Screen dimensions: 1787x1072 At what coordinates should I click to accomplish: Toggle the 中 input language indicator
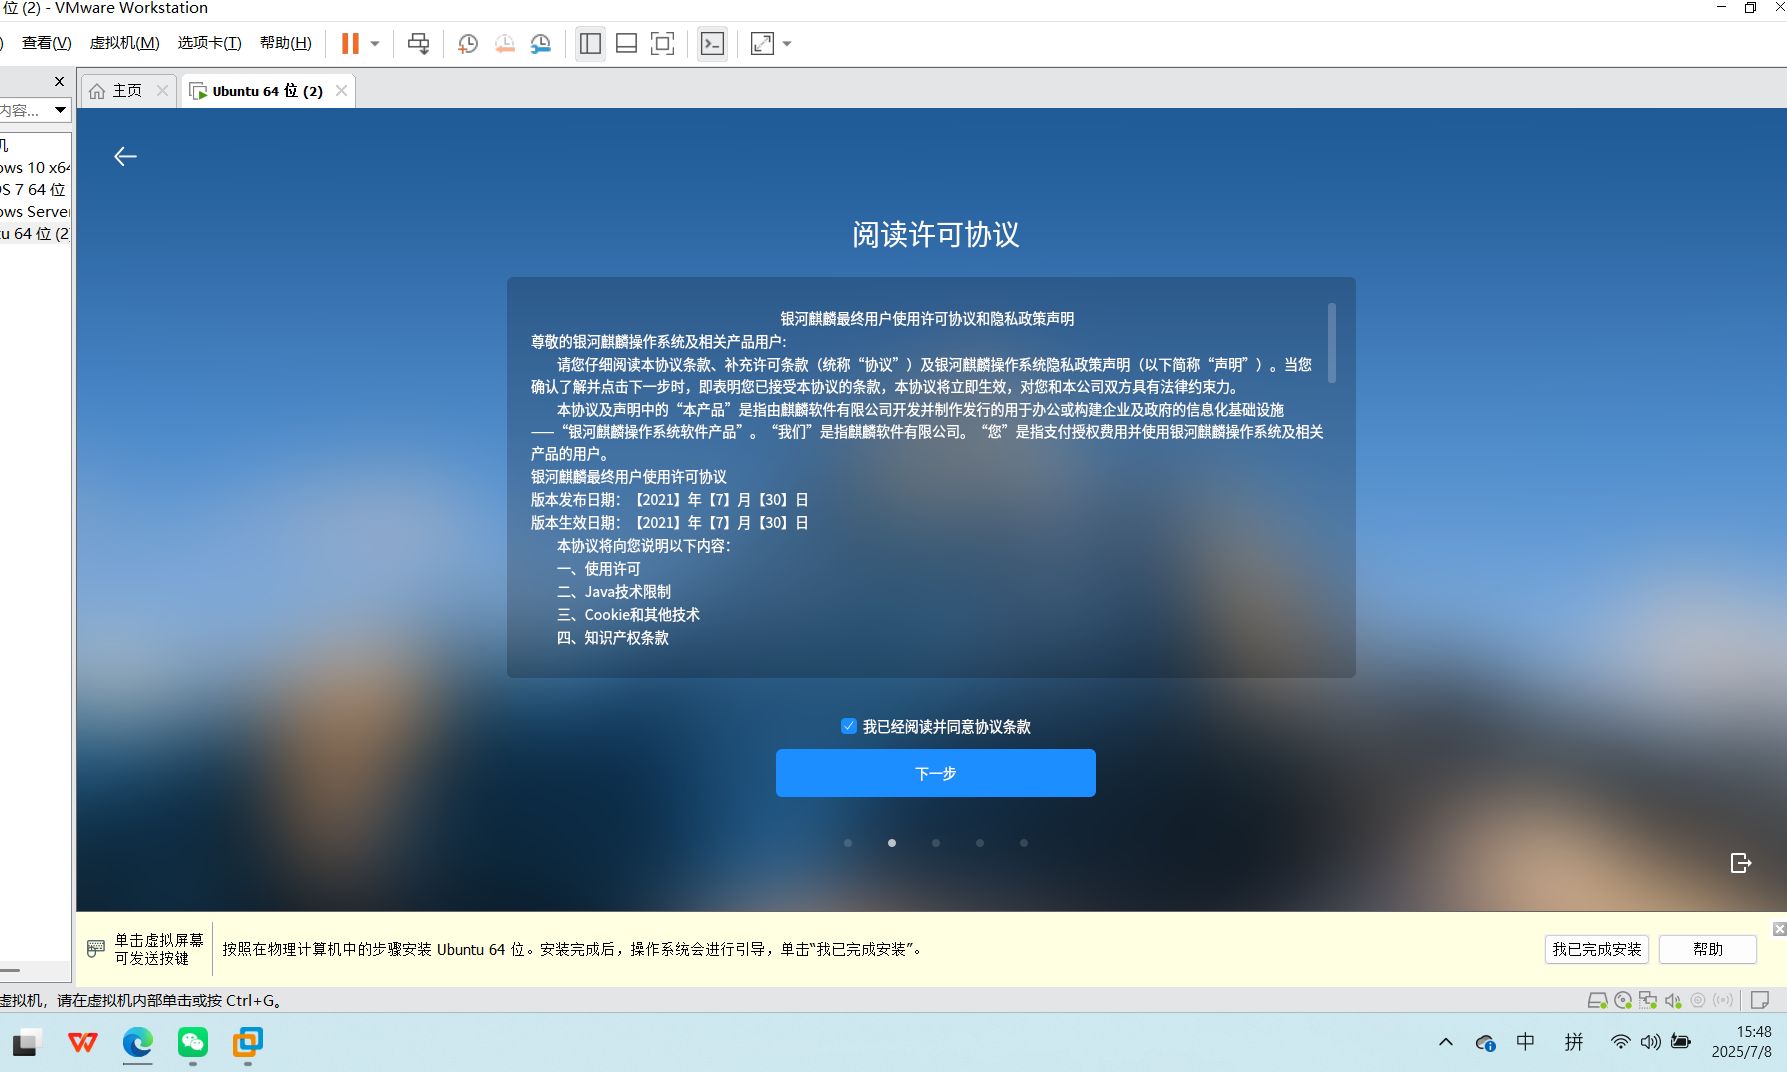click(1525, 1042)
